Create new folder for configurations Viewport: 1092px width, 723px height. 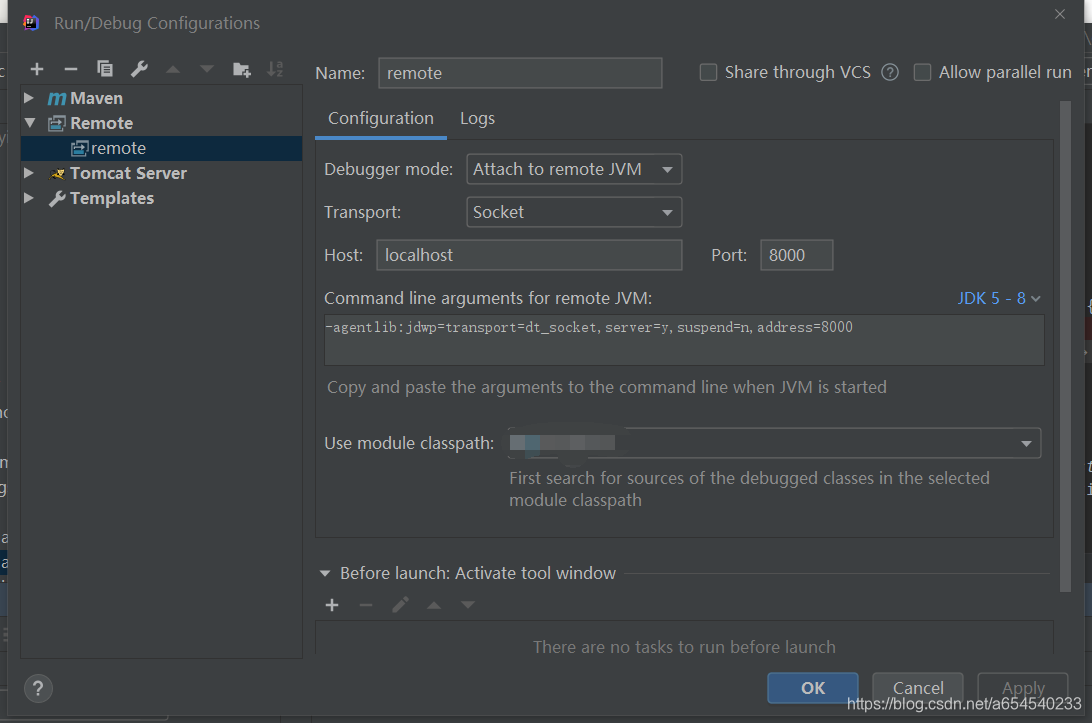242,69
